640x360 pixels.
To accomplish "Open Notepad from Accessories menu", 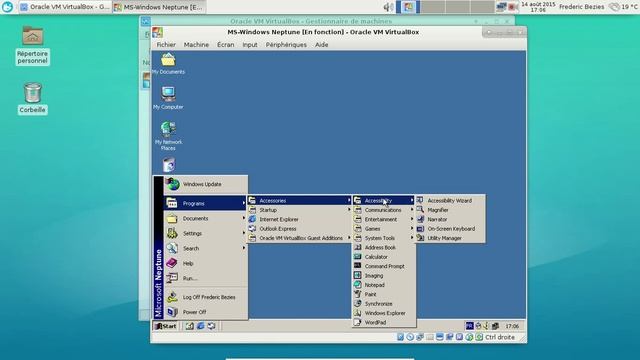I will (x=384, y=285).
